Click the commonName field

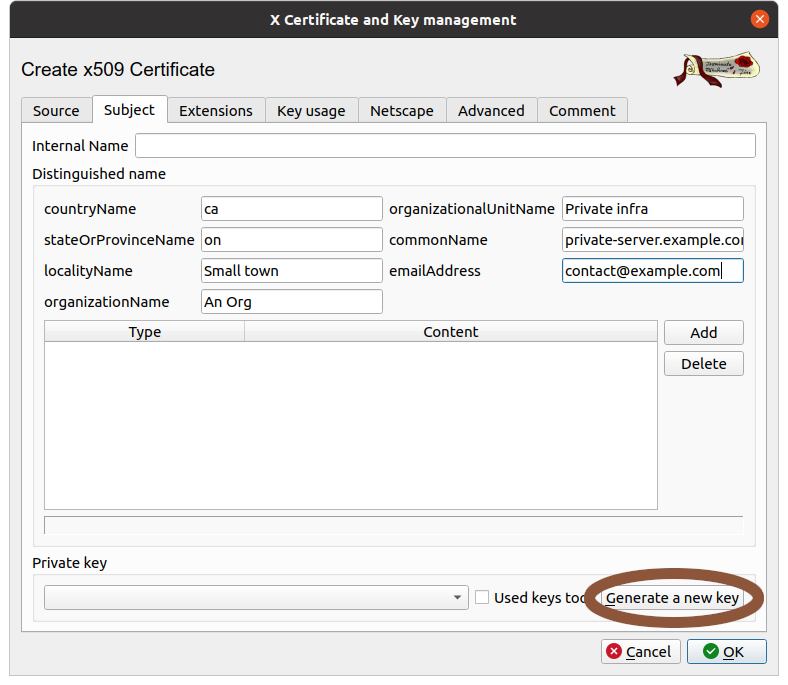(x=652, y=240)
